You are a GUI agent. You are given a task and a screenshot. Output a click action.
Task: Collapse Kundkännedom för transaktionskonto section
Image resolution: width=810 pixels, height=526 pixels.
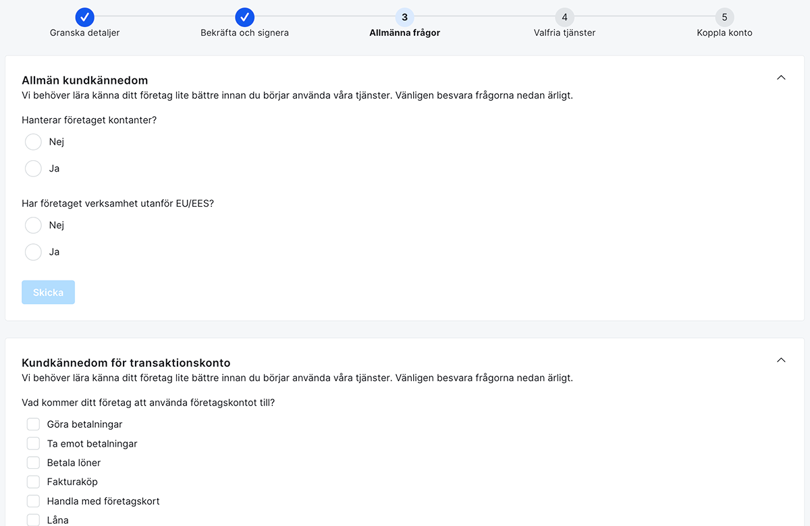pos(781,360)
